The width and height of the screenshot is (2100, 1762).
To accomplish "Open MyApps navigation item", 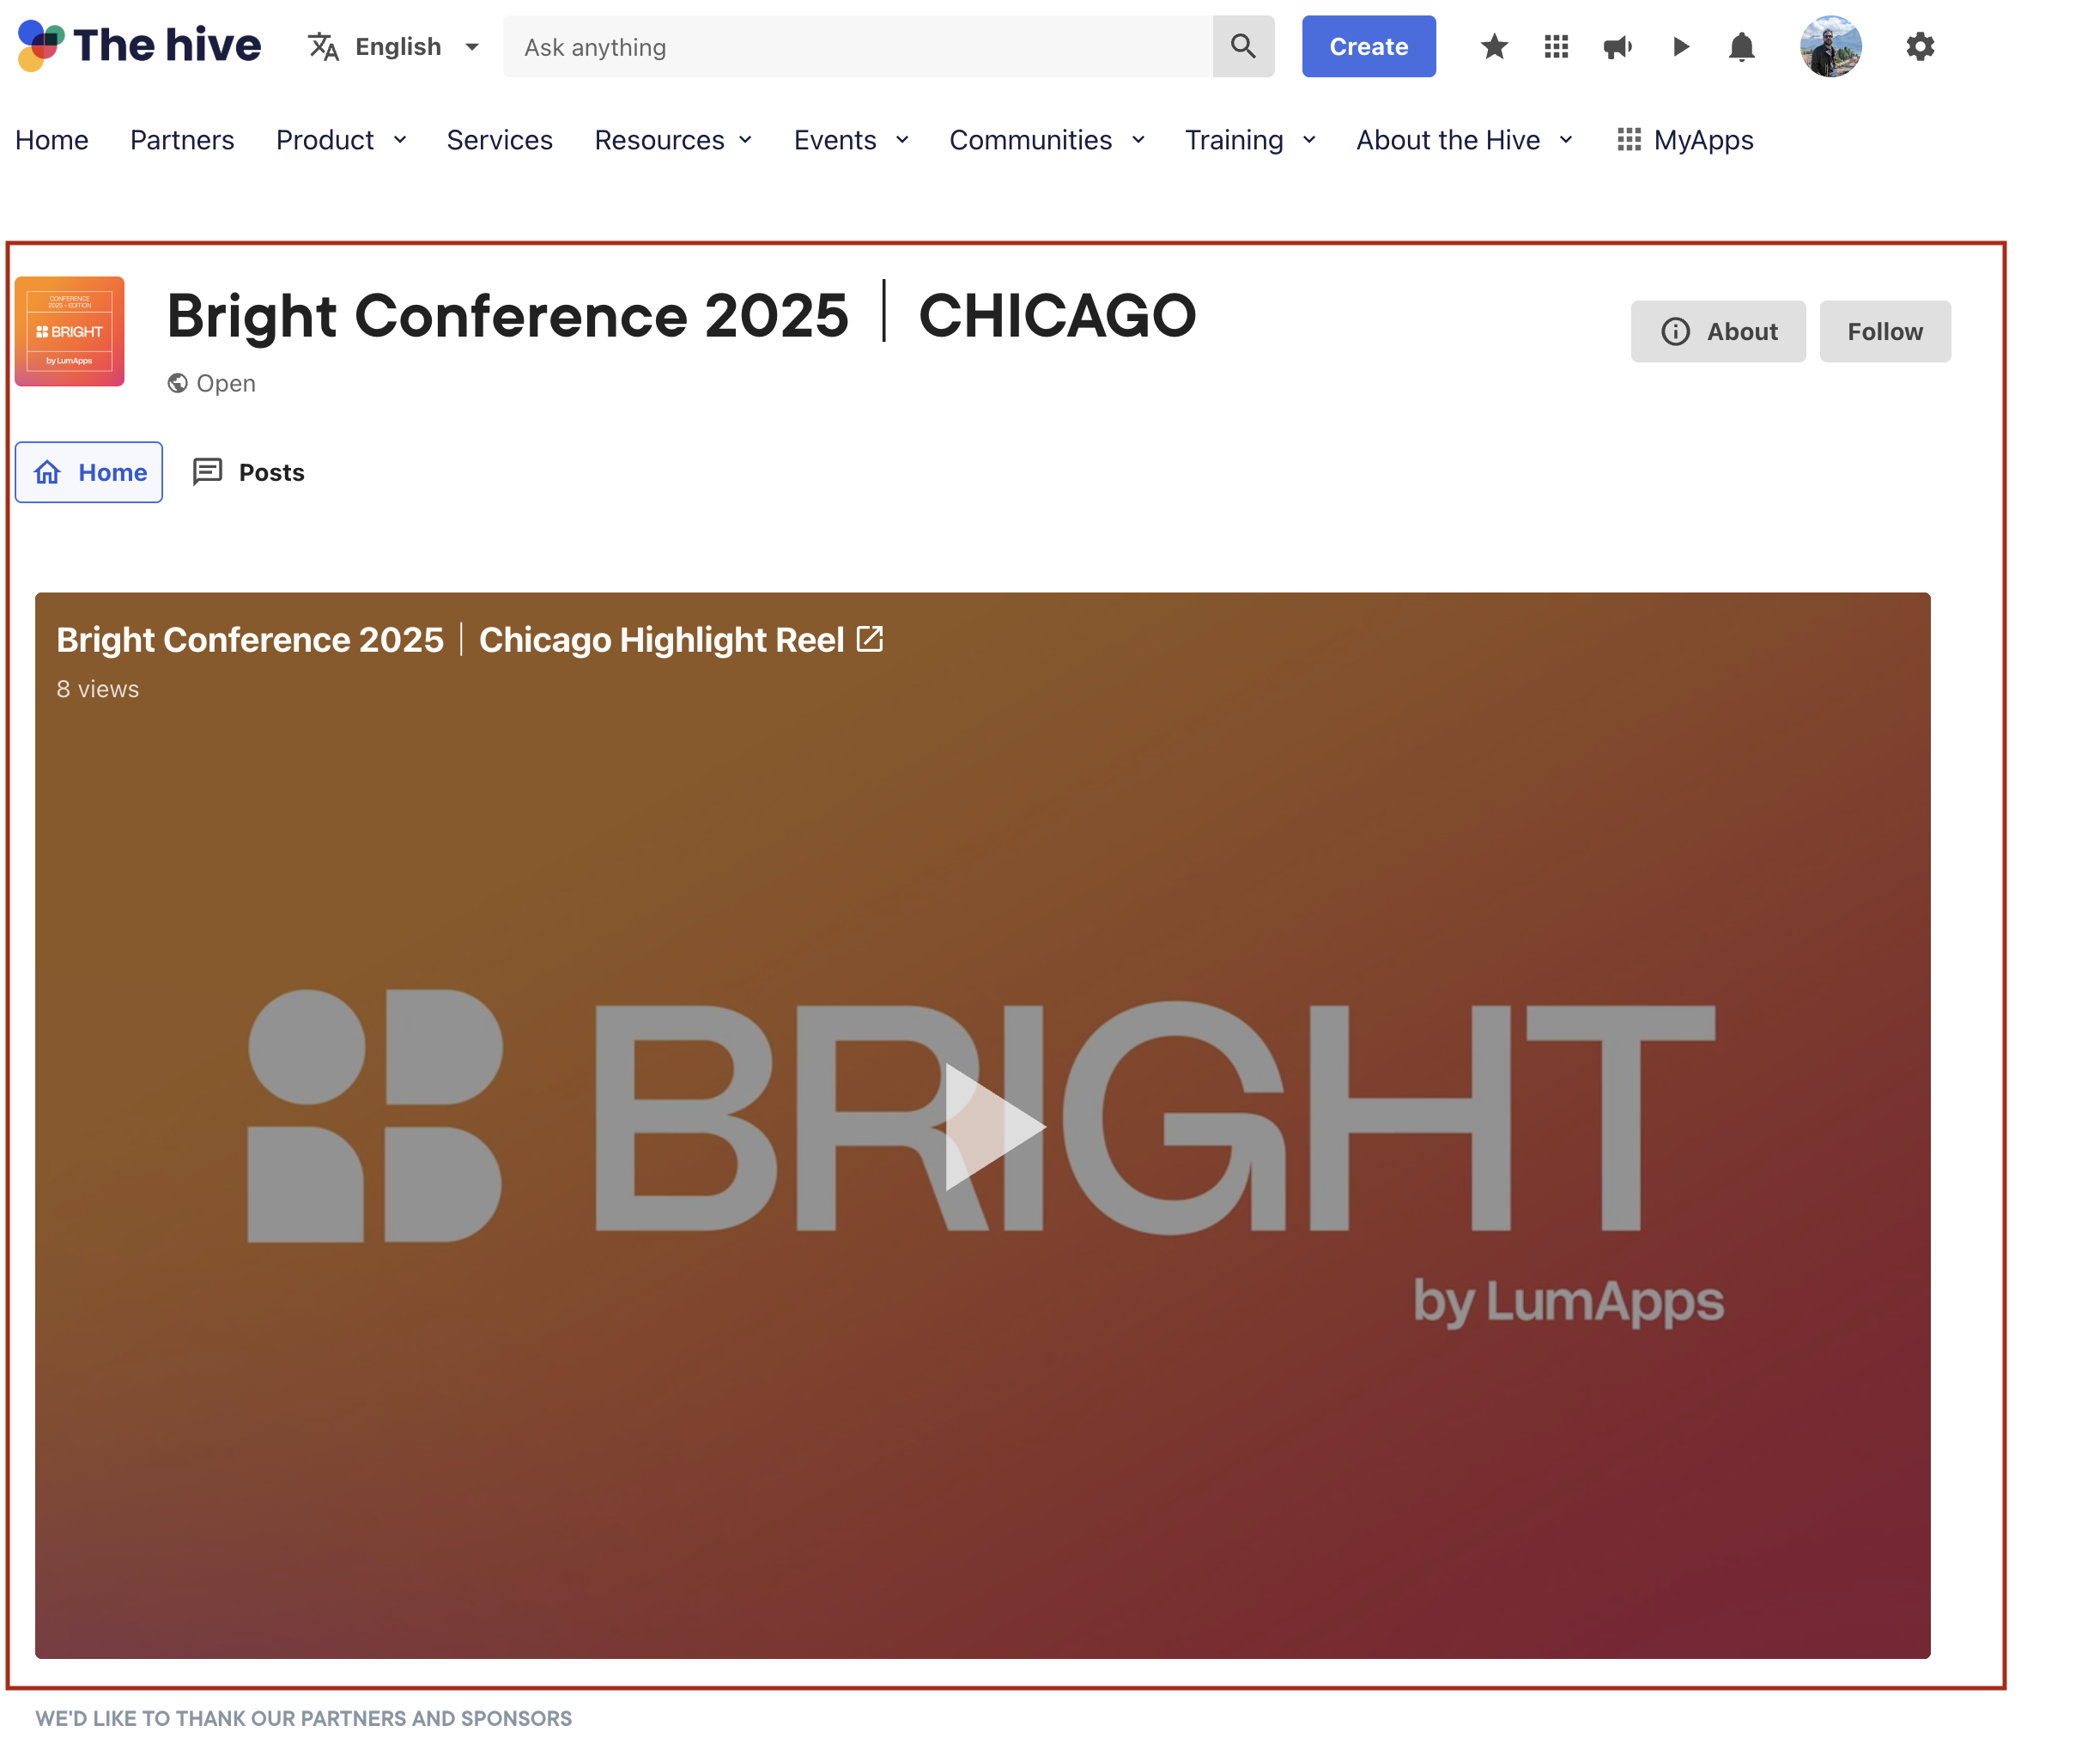I will point(1685,140).
